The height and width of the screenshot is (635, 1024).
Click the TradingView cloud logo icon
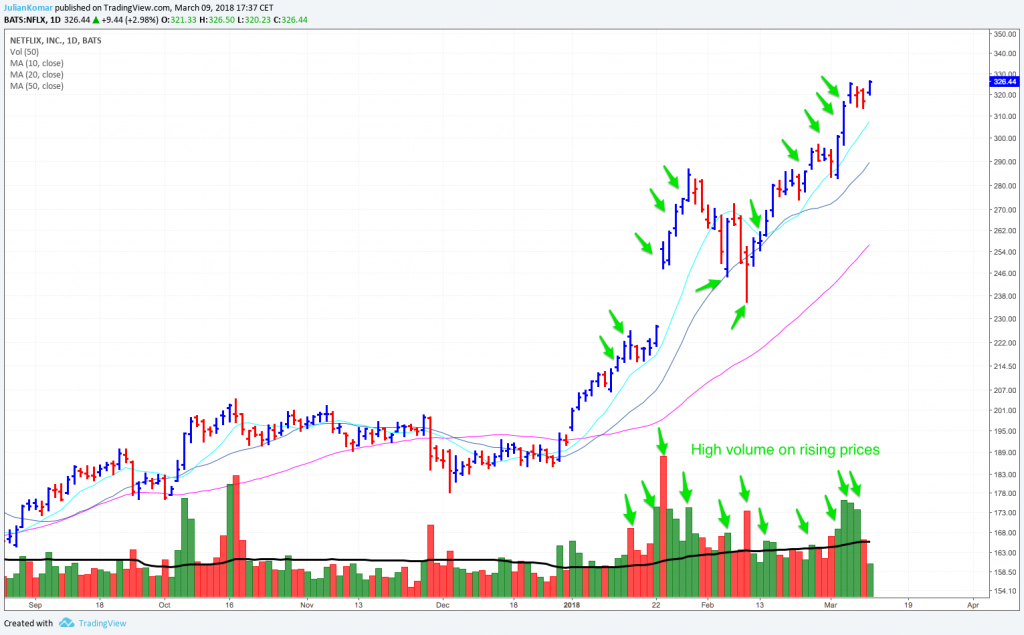[66, 623]
